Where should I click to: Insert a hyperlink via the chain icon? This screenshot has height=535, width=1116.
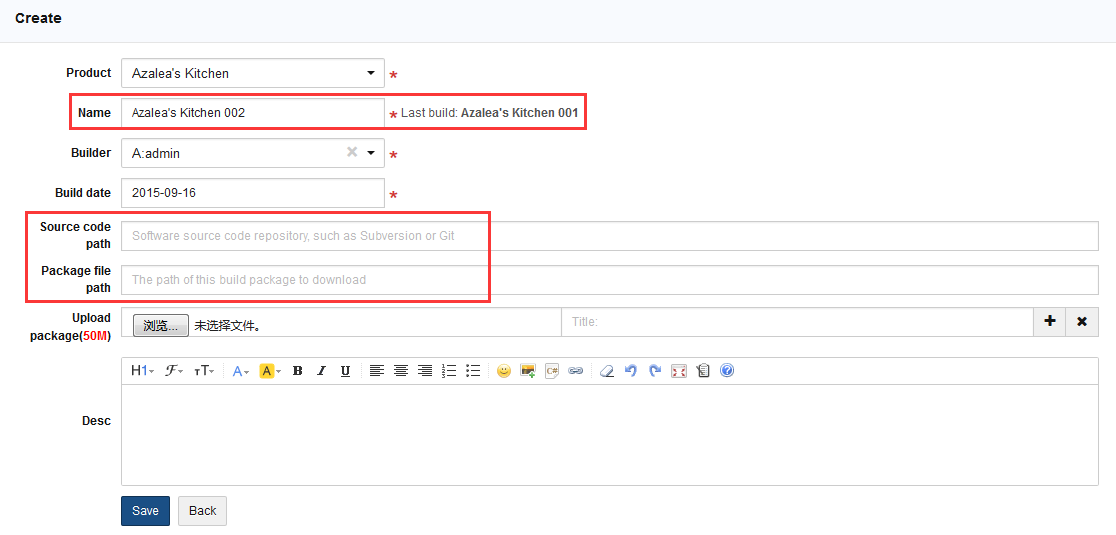(576, 371)
